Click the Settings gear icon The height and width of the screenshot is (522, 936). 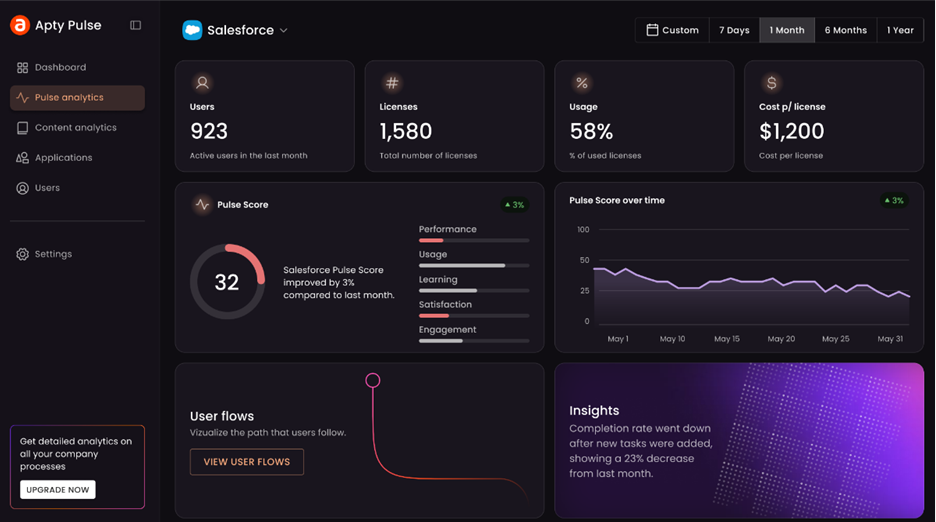click(x=22, y=254)
